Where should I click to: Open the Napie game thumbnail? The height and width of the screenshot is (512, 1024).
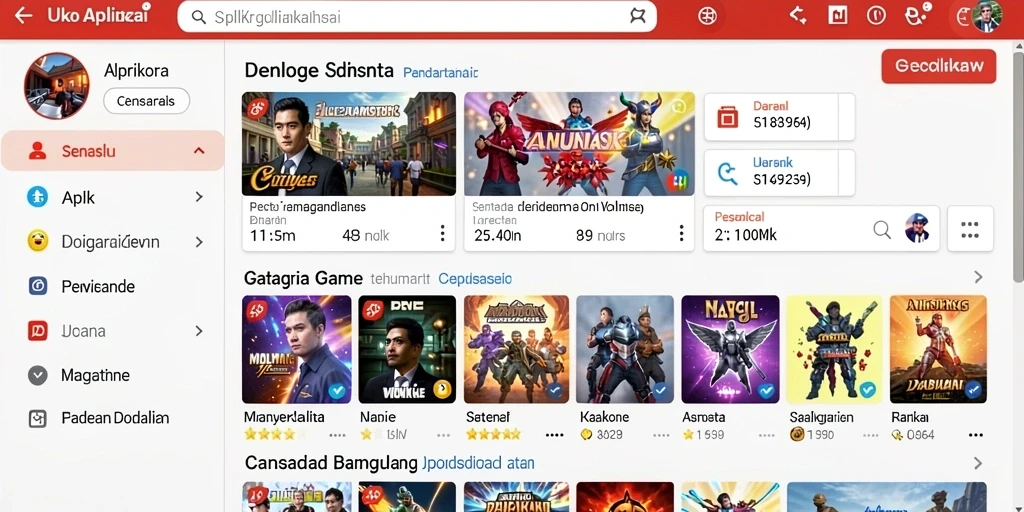(x=407, y=349)
